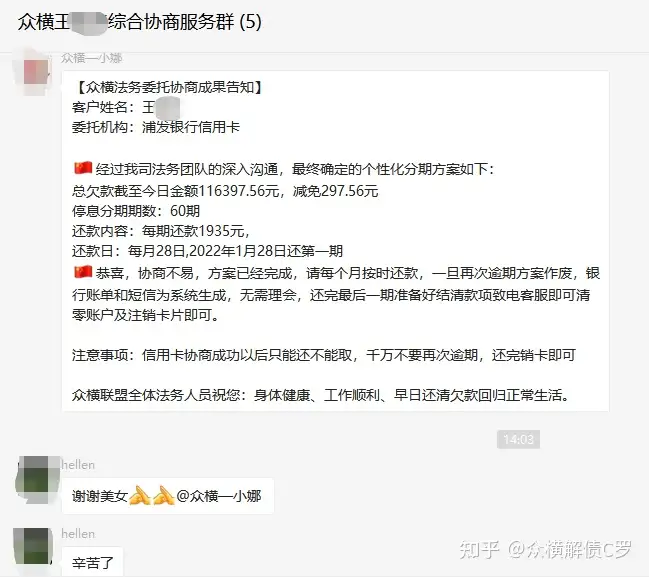Click the sender name 众横—小娜

click(x=91, y=58)
